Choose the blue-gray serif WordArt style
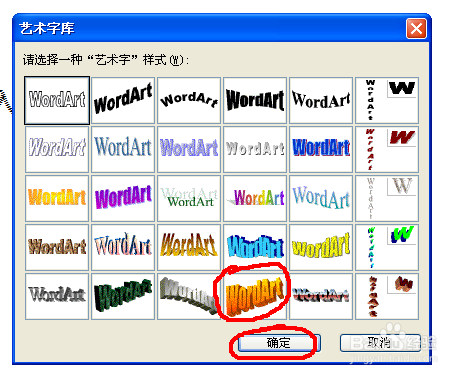 pyautogui.click(x=123, y=149)
